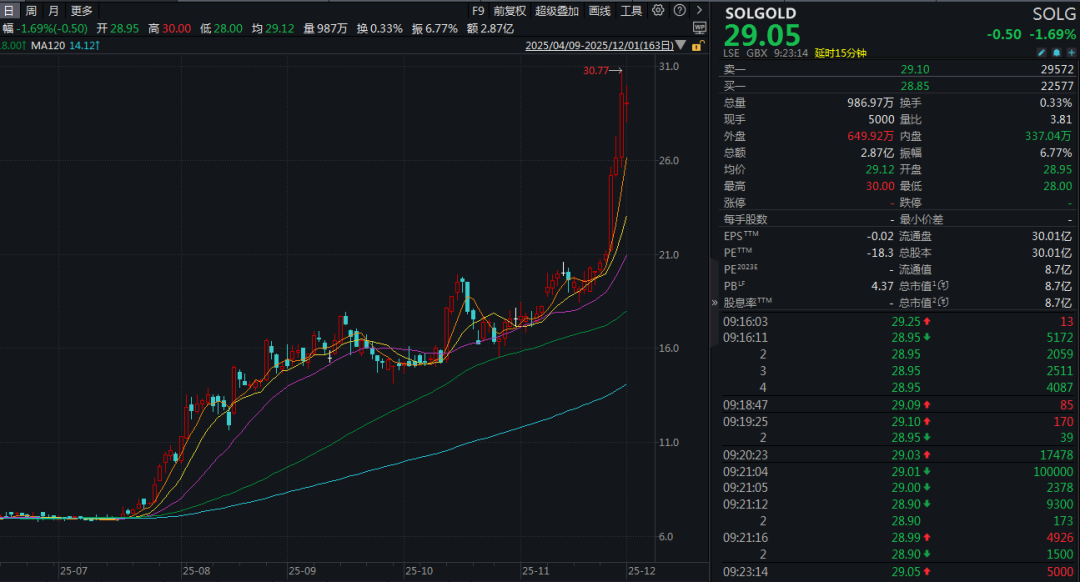Collapse quote panel using double chevron handle
Viewport: 1080px width, 582px height.
coord(713,302)
